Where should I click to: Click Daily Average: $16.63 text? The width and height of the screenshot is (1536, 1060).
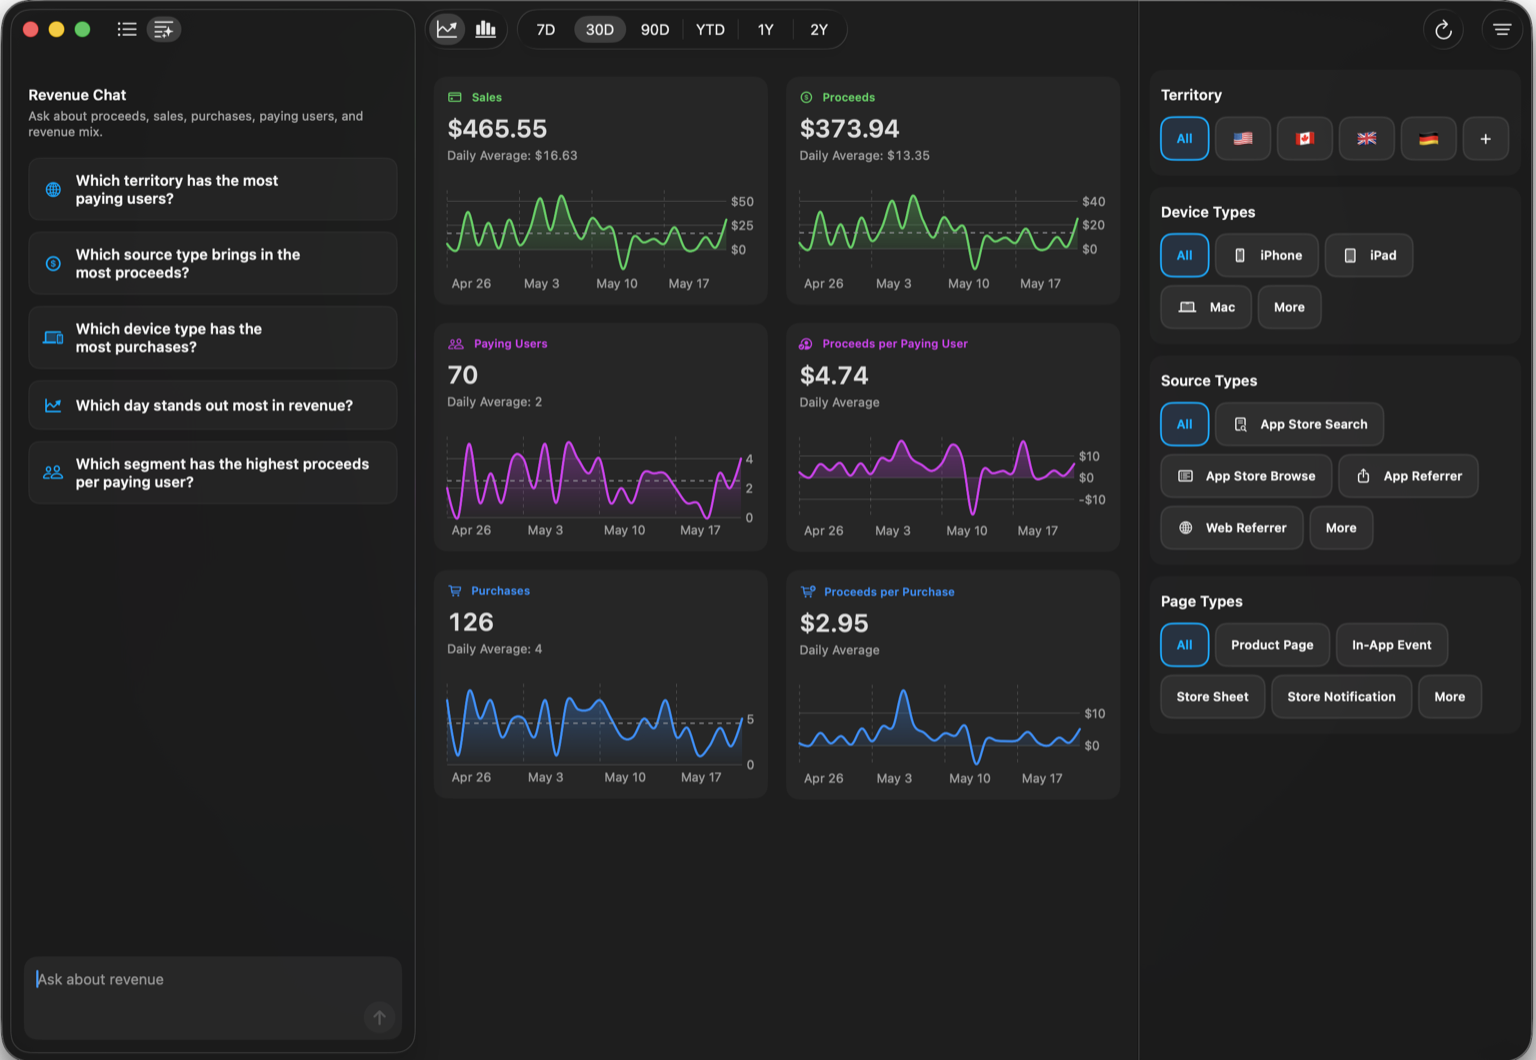pos(512,156)
